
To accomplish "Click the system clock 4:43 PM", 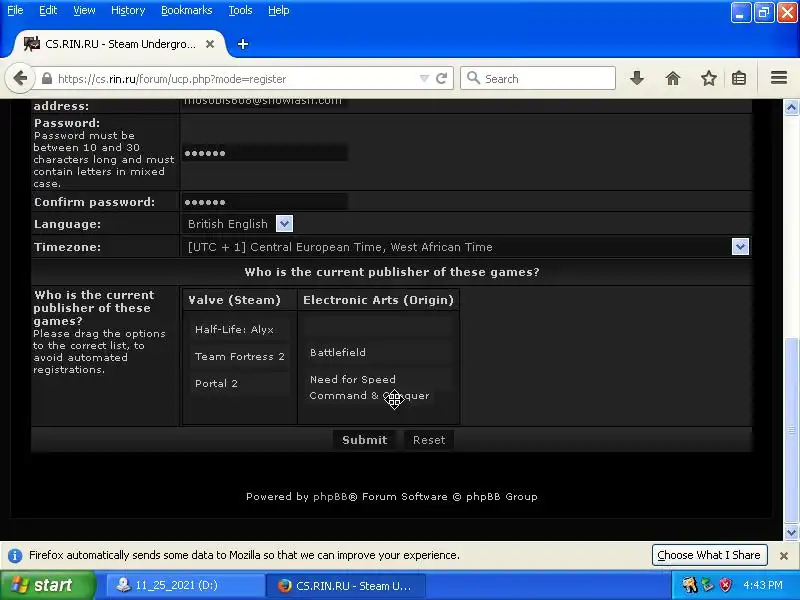I will (x=763, y=585).
